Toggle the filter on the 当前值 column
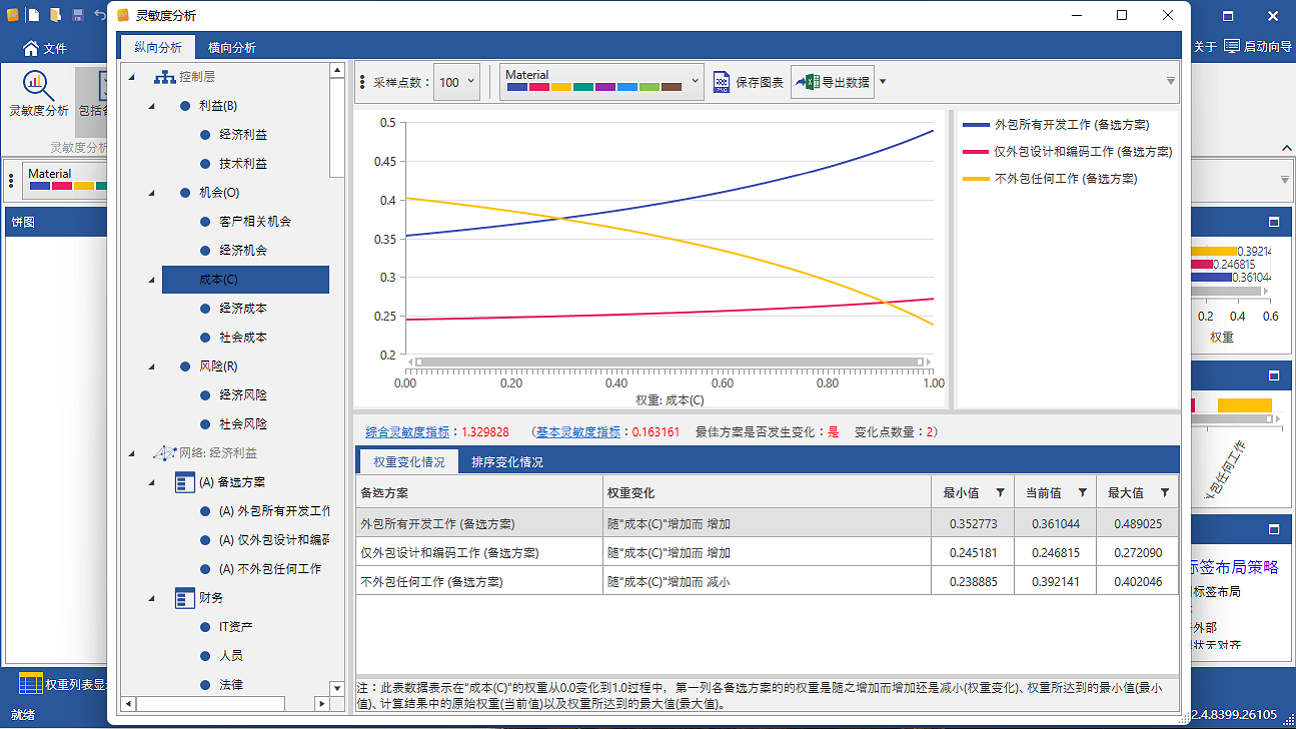1296x729 pixels. click(x=1083, y=491)
